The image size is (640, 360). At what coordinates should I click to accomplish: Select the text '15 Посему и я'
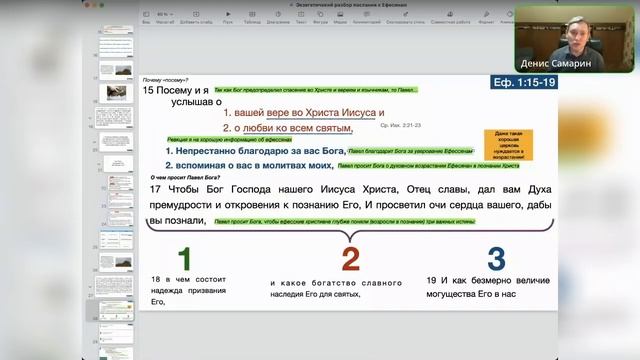pyautogui.click(x=176, y=90)
